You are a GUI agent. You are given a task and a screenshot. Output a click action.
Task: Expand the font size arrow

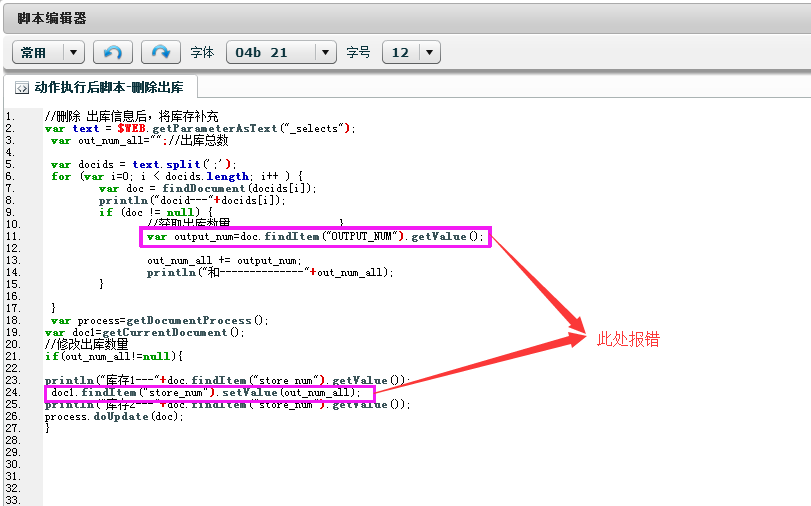pos(429,52)
